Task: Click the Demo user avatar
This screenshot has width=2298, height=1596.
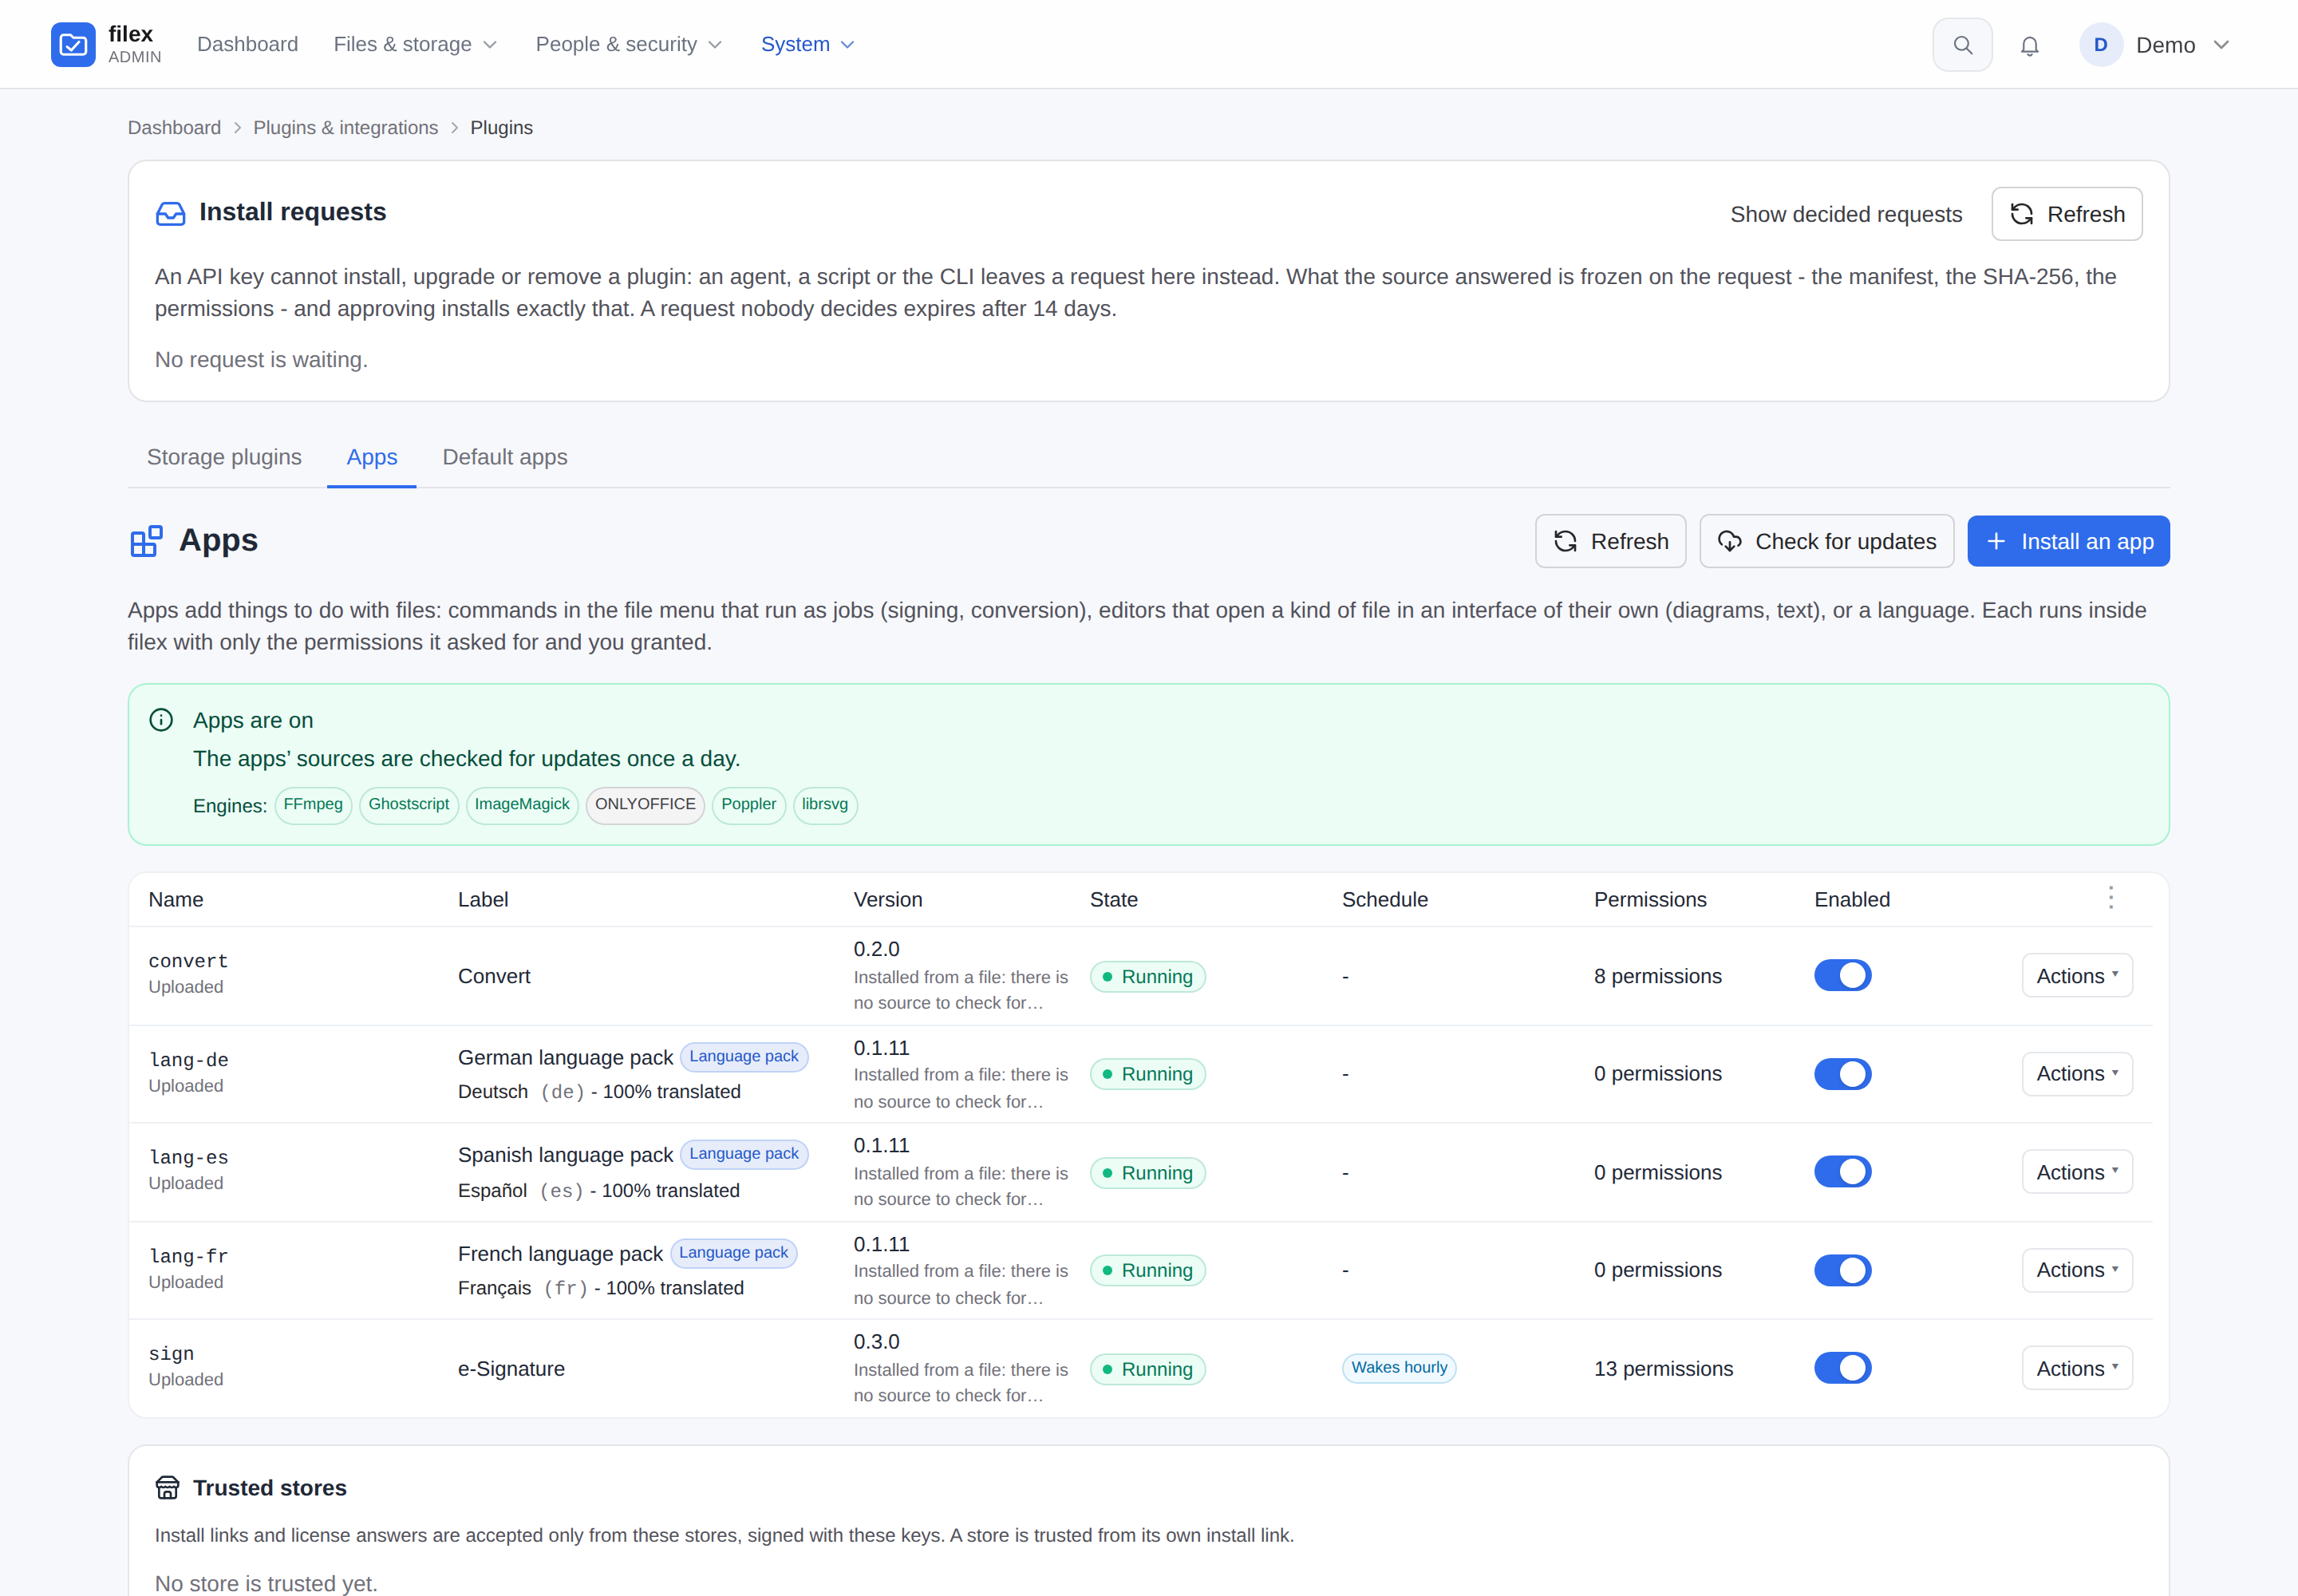Action: click(2100, 45)
